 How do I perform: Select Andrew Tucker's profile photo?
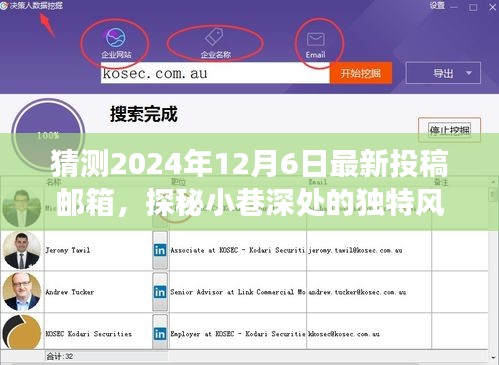pyautogui.click(x=21, y=292)
